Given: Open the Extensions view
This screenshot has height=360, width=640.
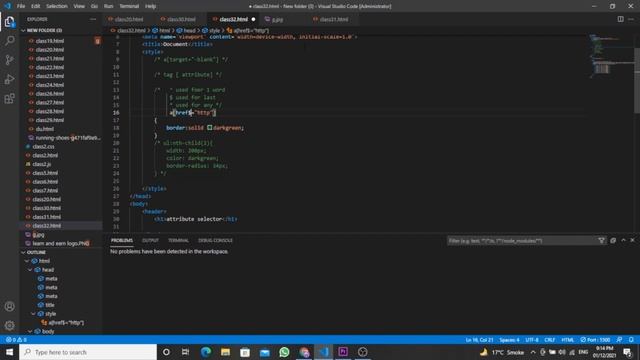Looking at the screenshot, I should [9, 98].
